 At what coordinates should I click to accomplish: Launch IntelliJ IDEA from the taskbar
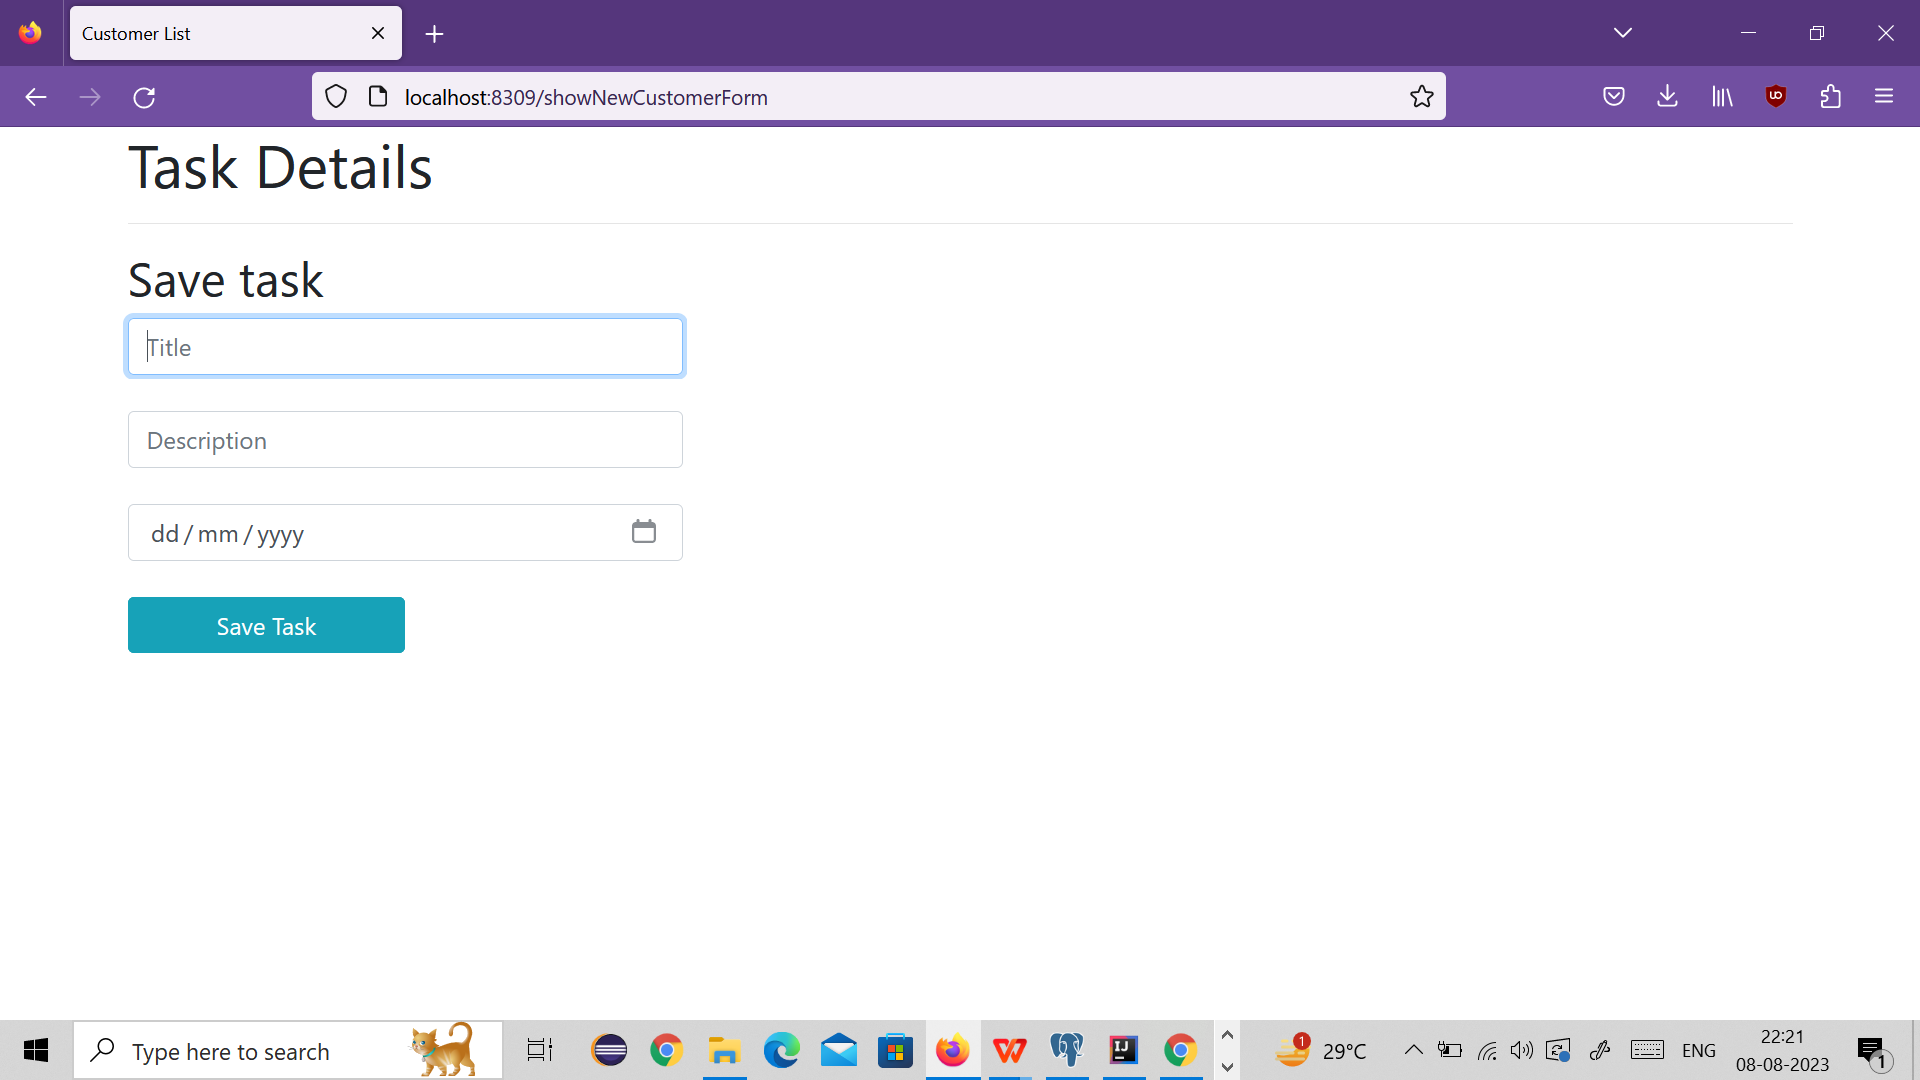1124,1050
